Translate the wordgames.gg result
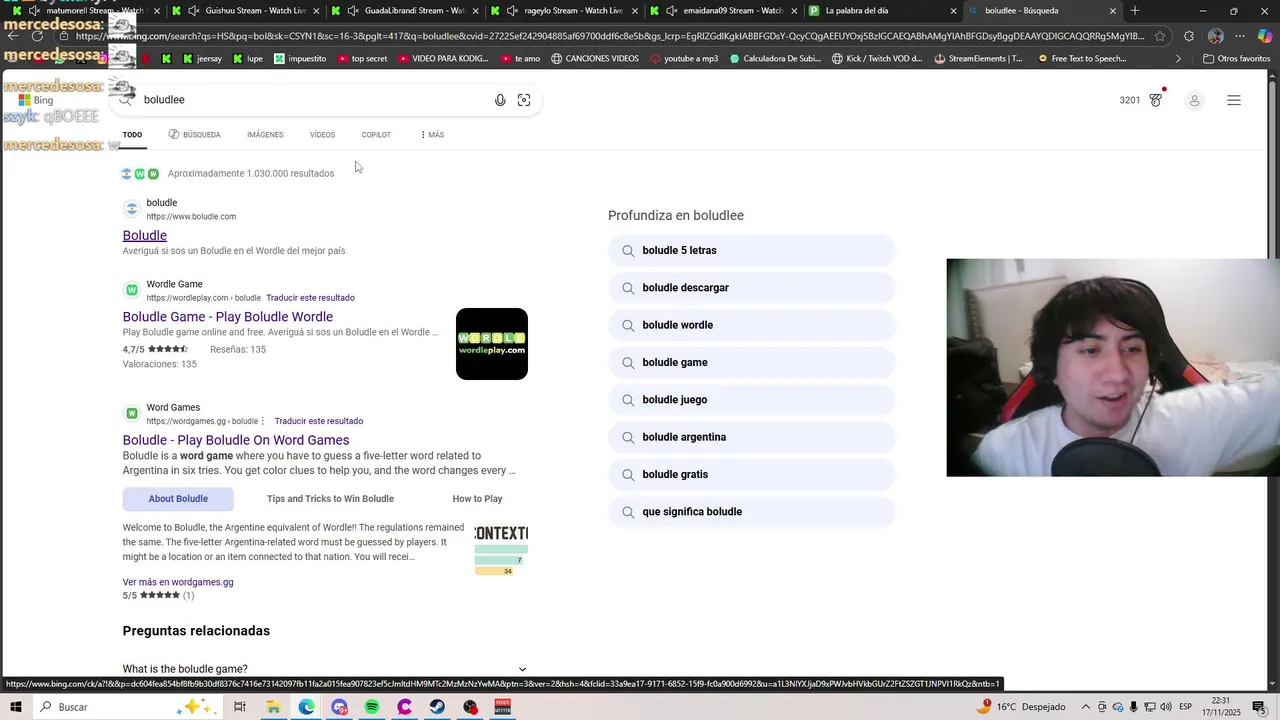 (319, 421)
